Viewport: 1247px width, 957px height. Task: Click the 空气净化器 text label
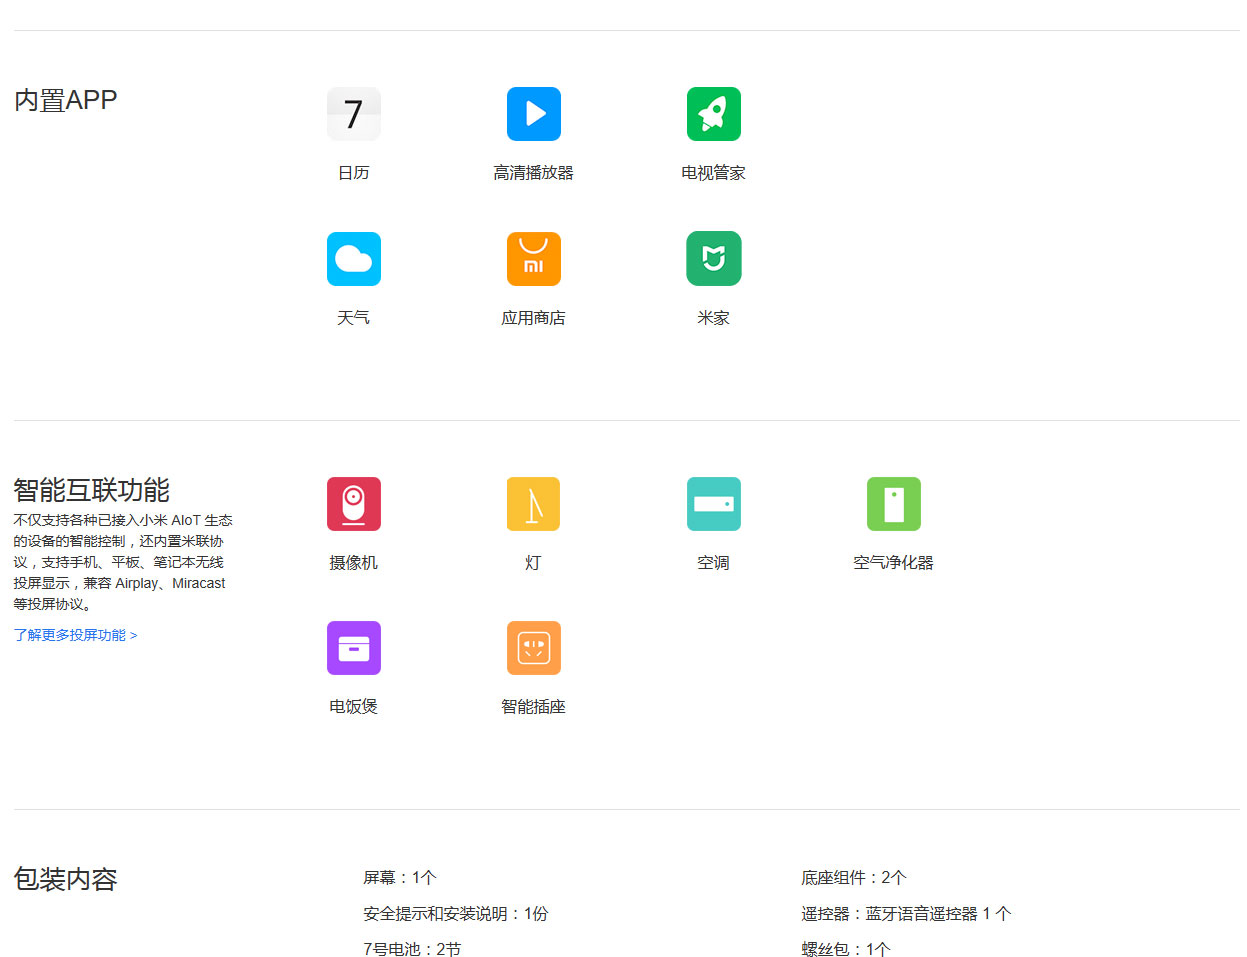click(x=893, y=563)
